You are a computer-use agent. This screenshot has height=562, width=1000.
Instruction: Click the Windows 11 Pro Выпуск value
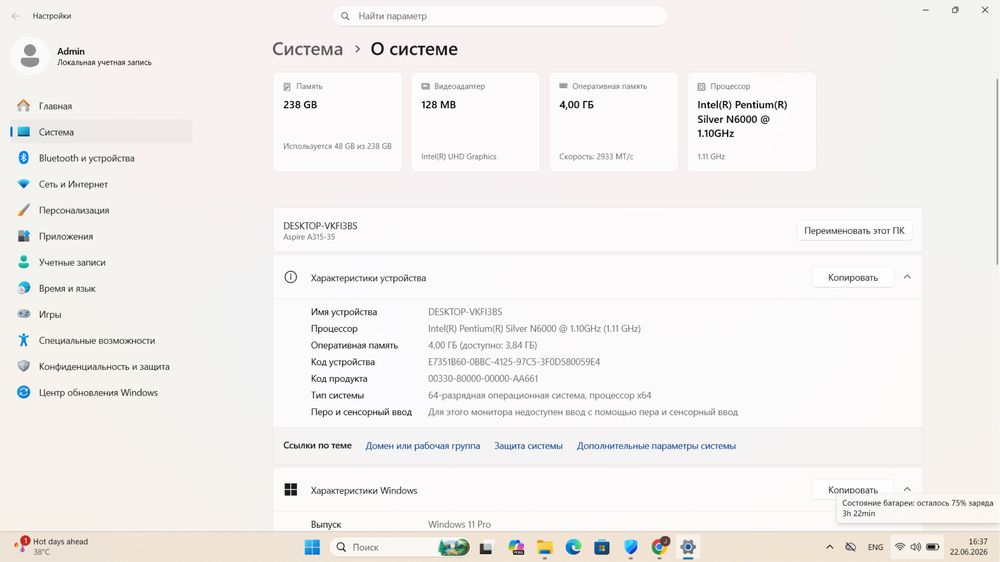point(459,524)
